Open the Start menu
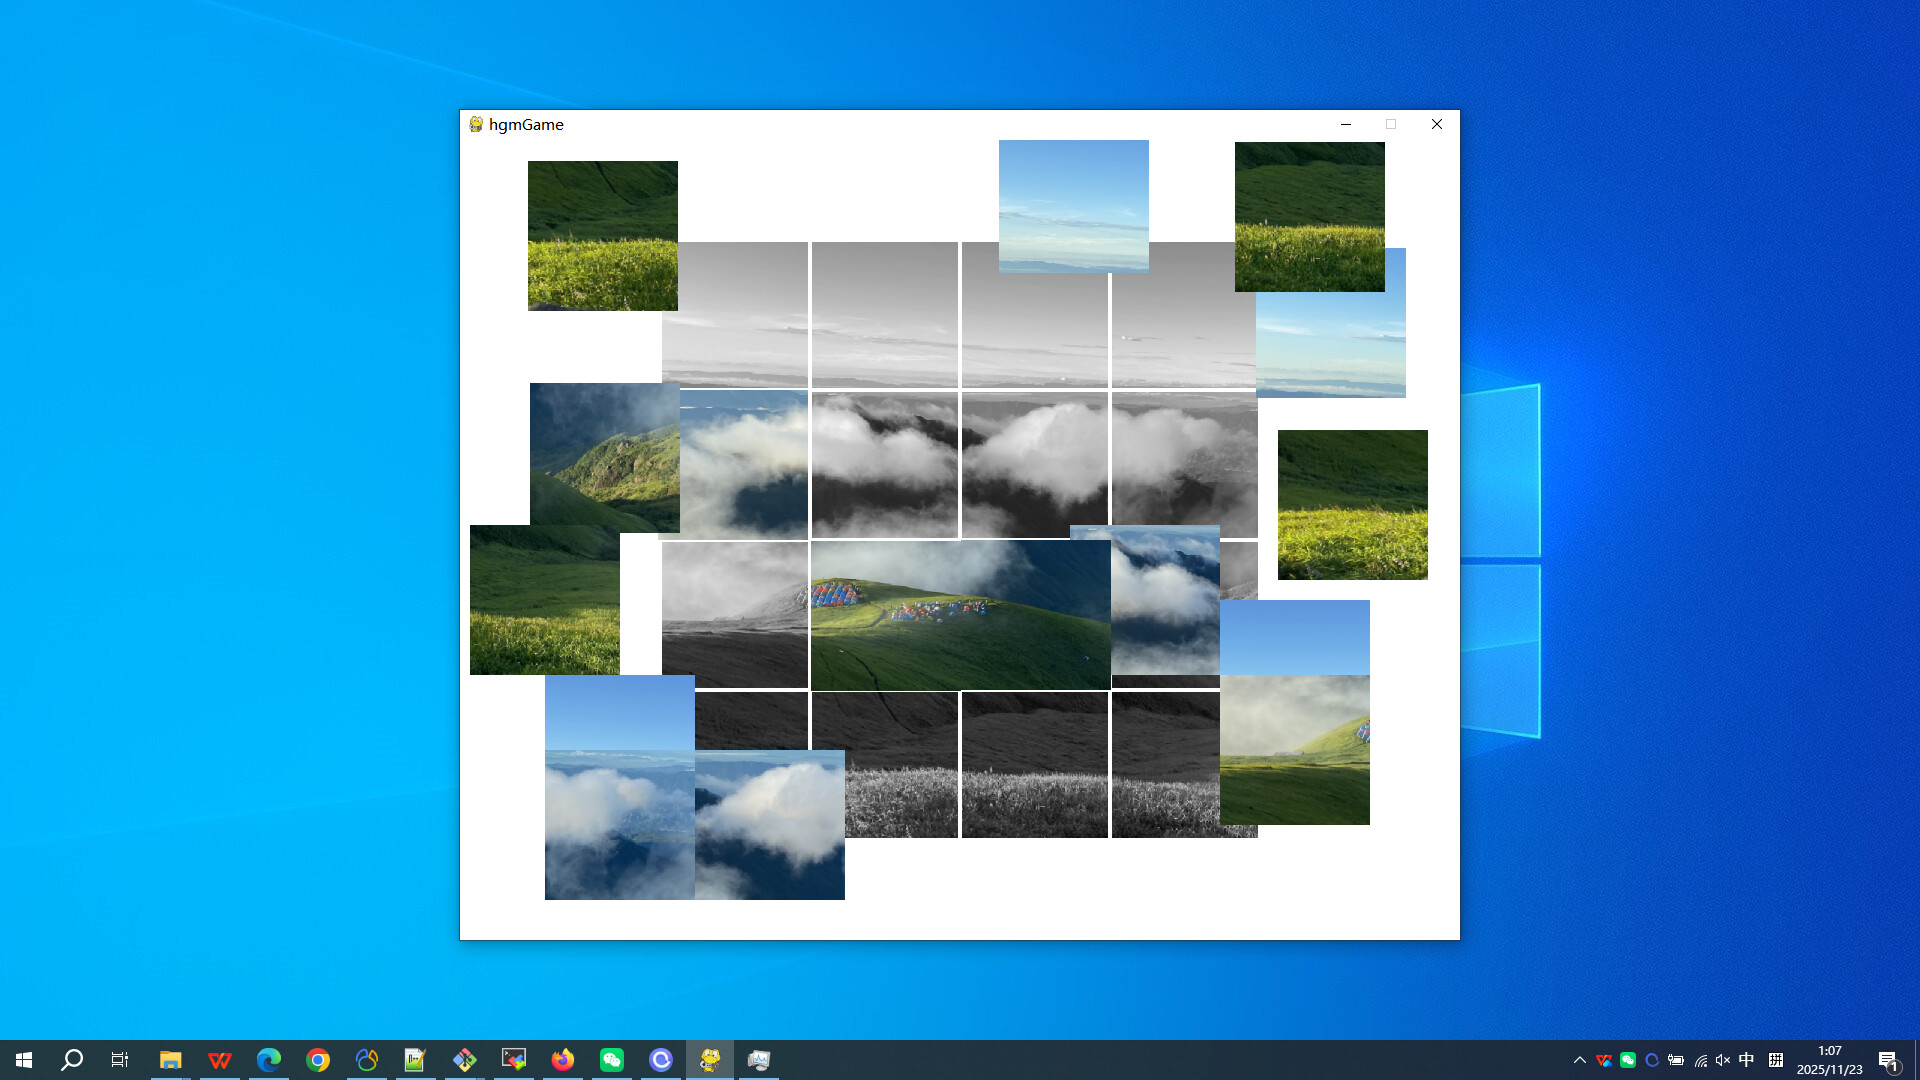This screenshot has height=1080, width=1920. 24,1059
